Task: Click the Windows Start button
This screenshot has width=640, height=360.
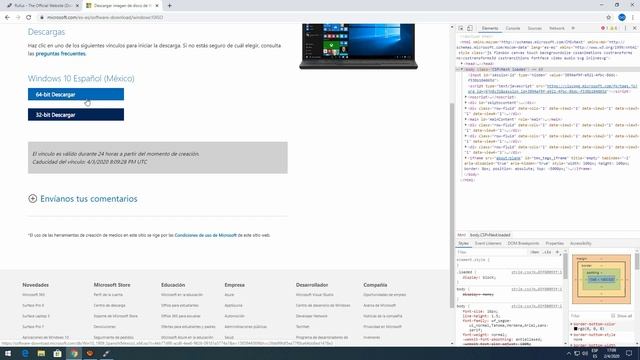Action: point(8,353)
